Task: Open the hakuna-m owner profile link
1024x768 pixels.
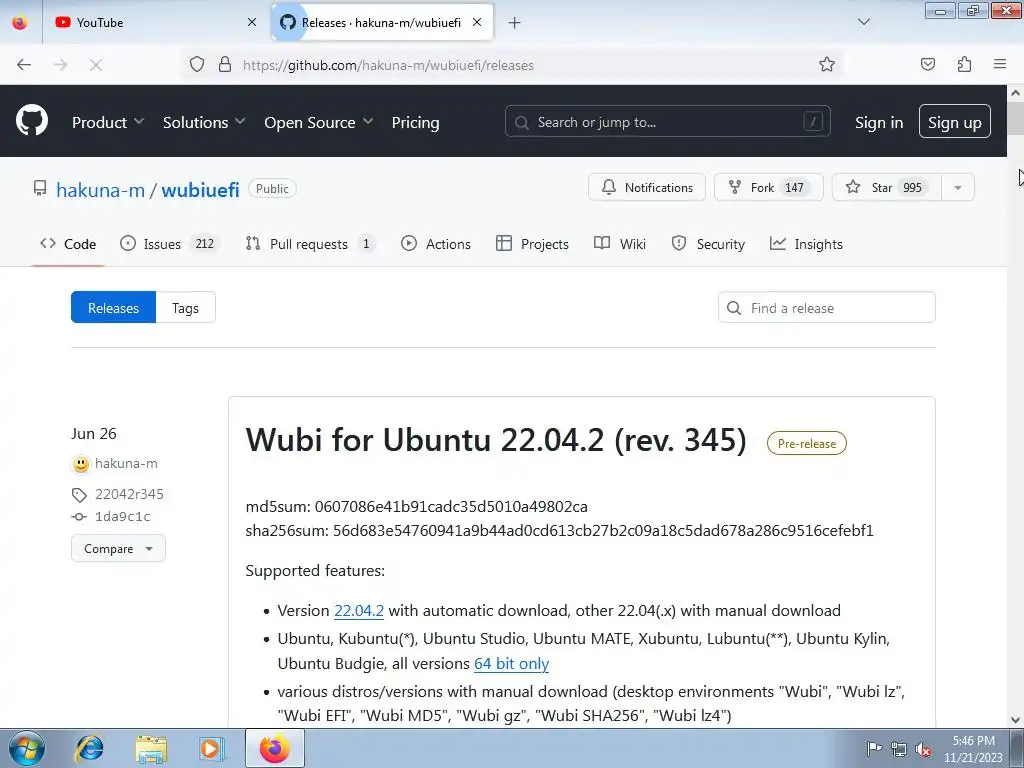Action: coord(101,189)
